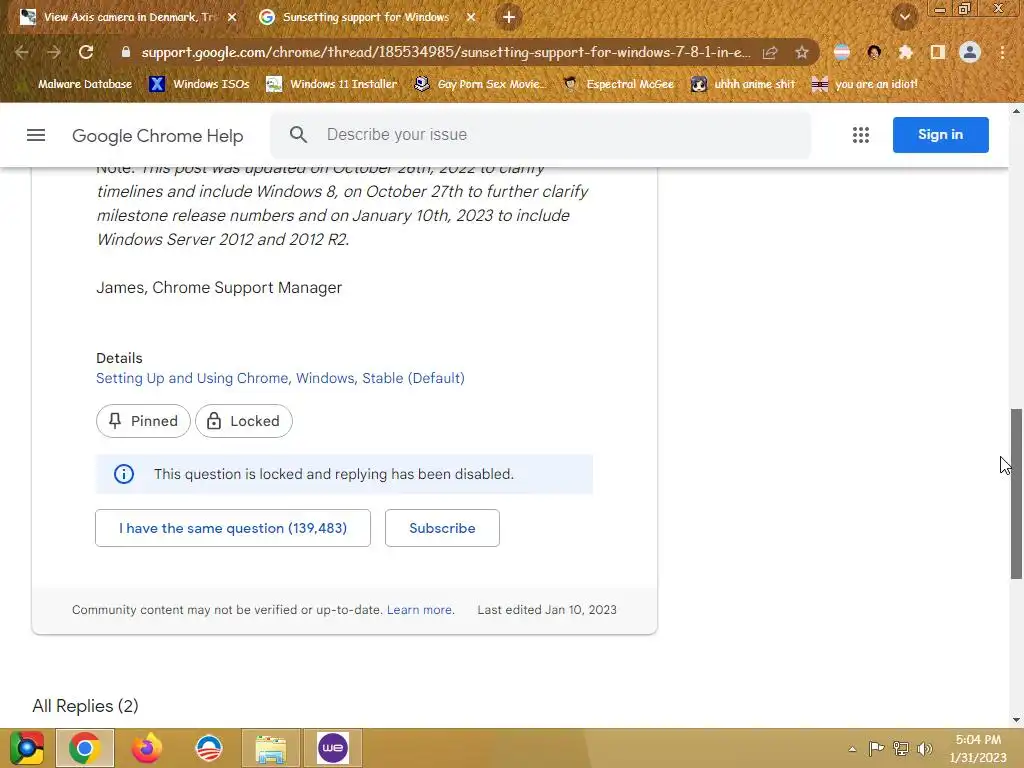This screenshot has width=1024, height=768.
Task: Close the View Axis camera tab
Action: coord(232,18)
